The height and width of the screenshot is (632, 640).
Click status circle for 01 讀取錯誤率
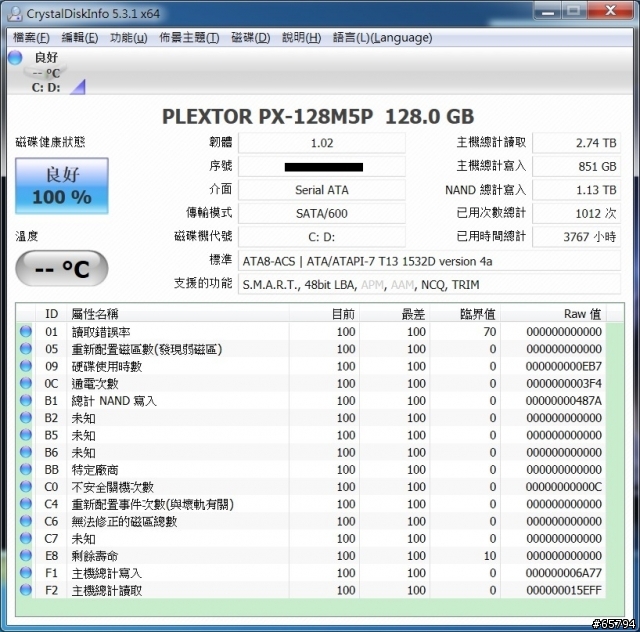[26, 331]
